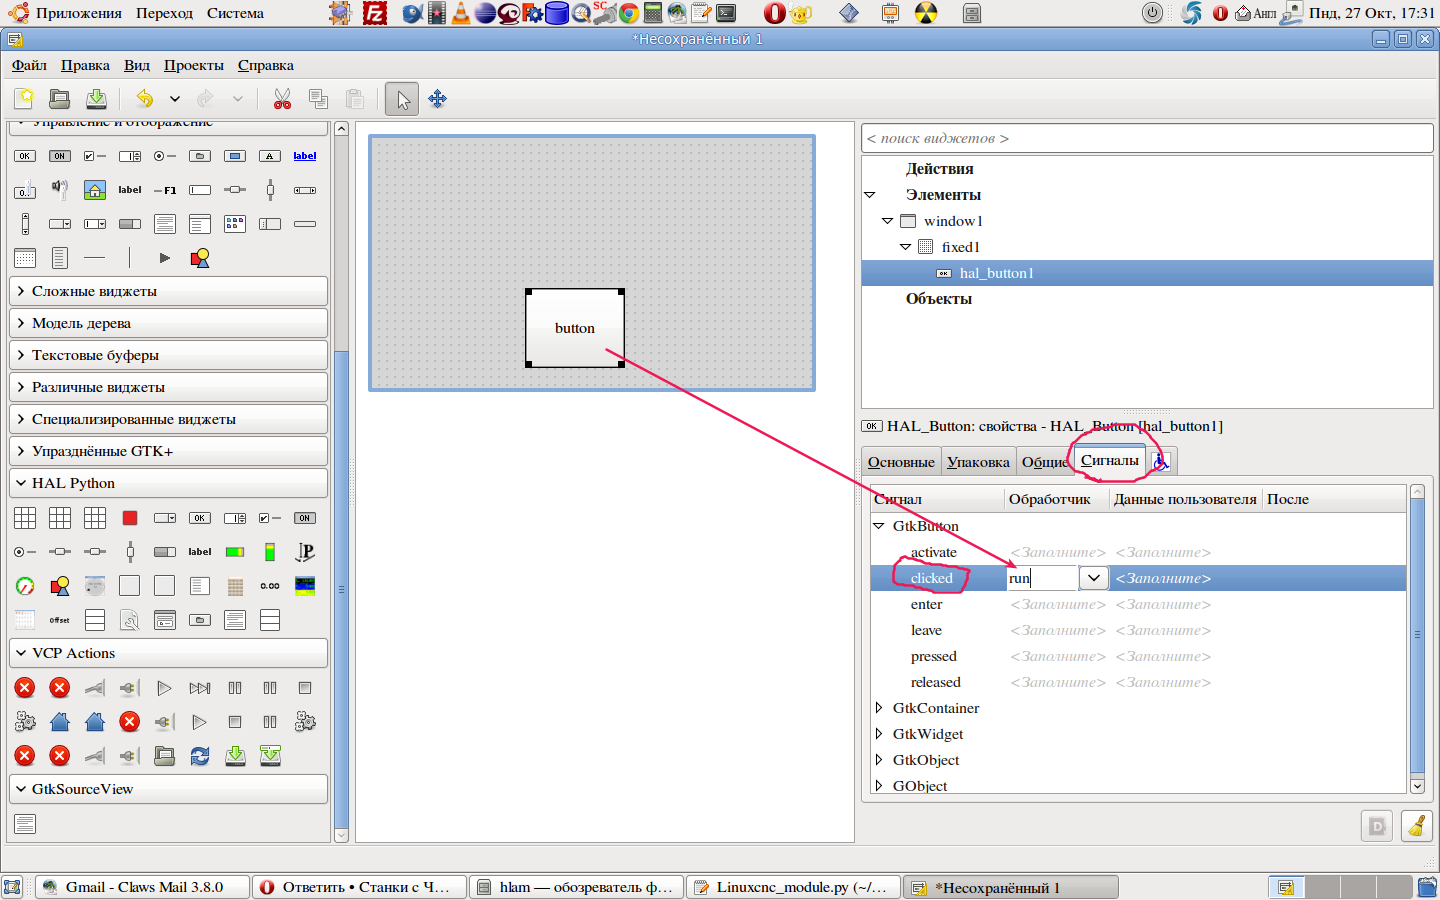
Task: Select the blue refresh arrows VCP action
Action: tap(200, 756)
